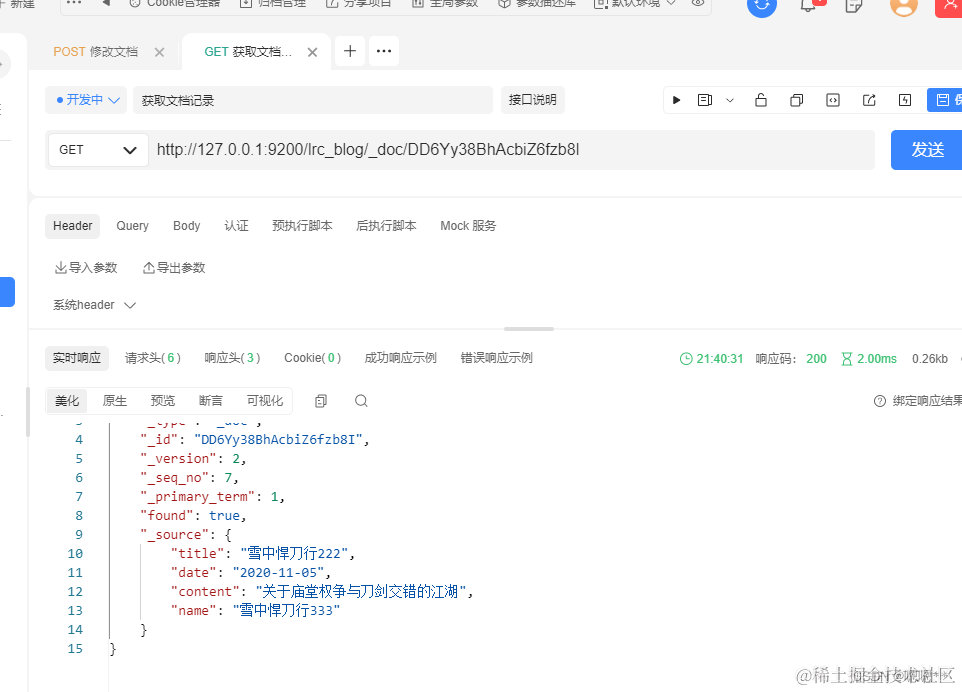The height and width of the screenshot is (692, 962).
Task: Click the blue sync refresh icon
Action: (761, 8)
